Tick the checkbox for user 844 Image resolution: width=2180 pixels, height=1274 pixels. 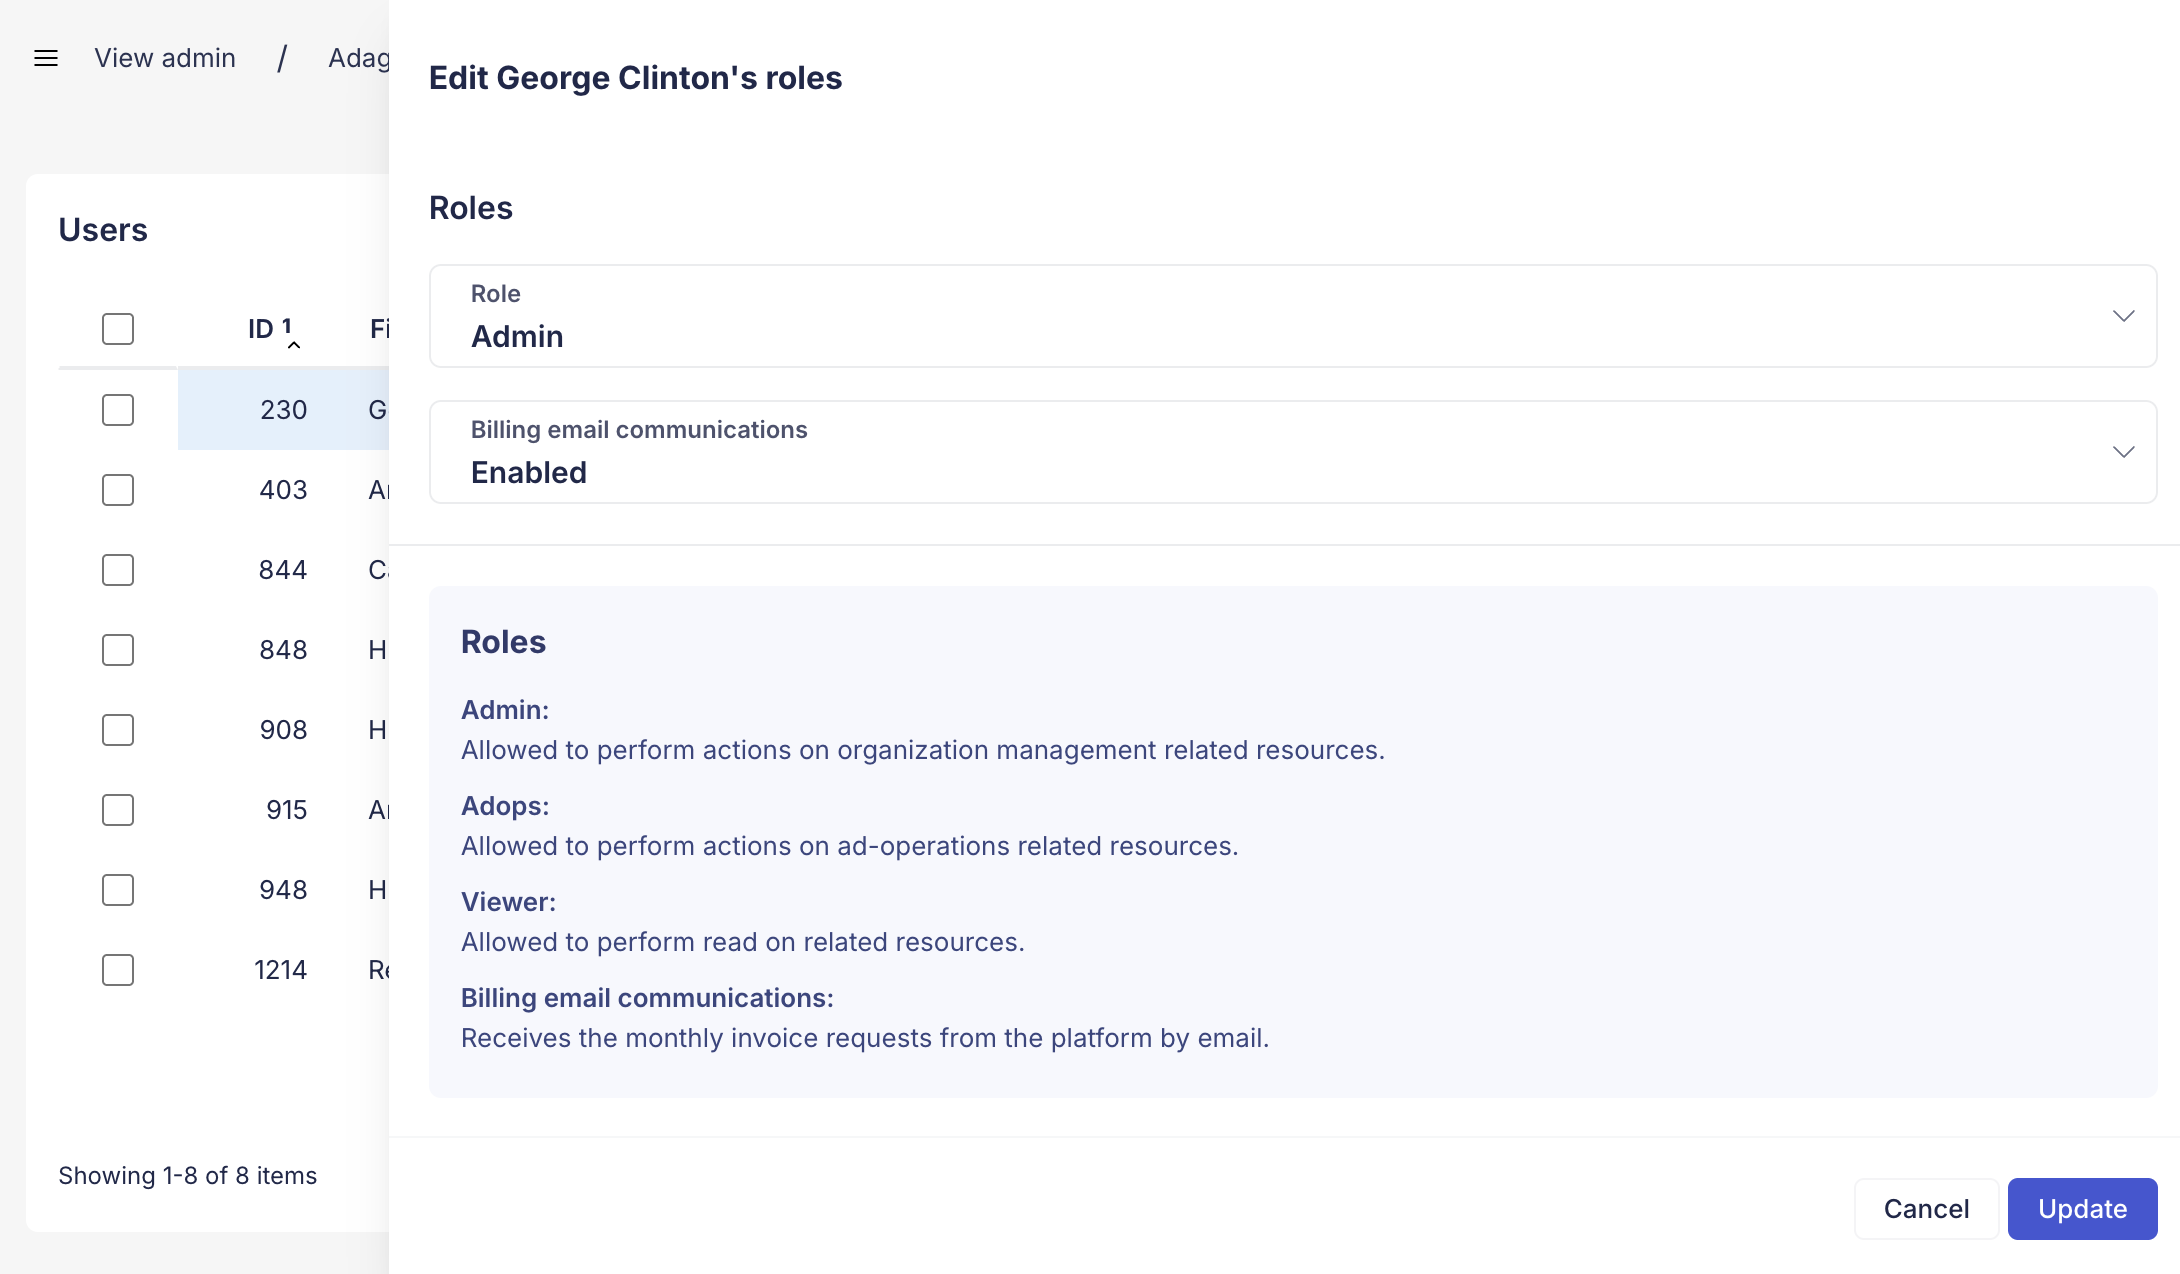click(118, 570)
